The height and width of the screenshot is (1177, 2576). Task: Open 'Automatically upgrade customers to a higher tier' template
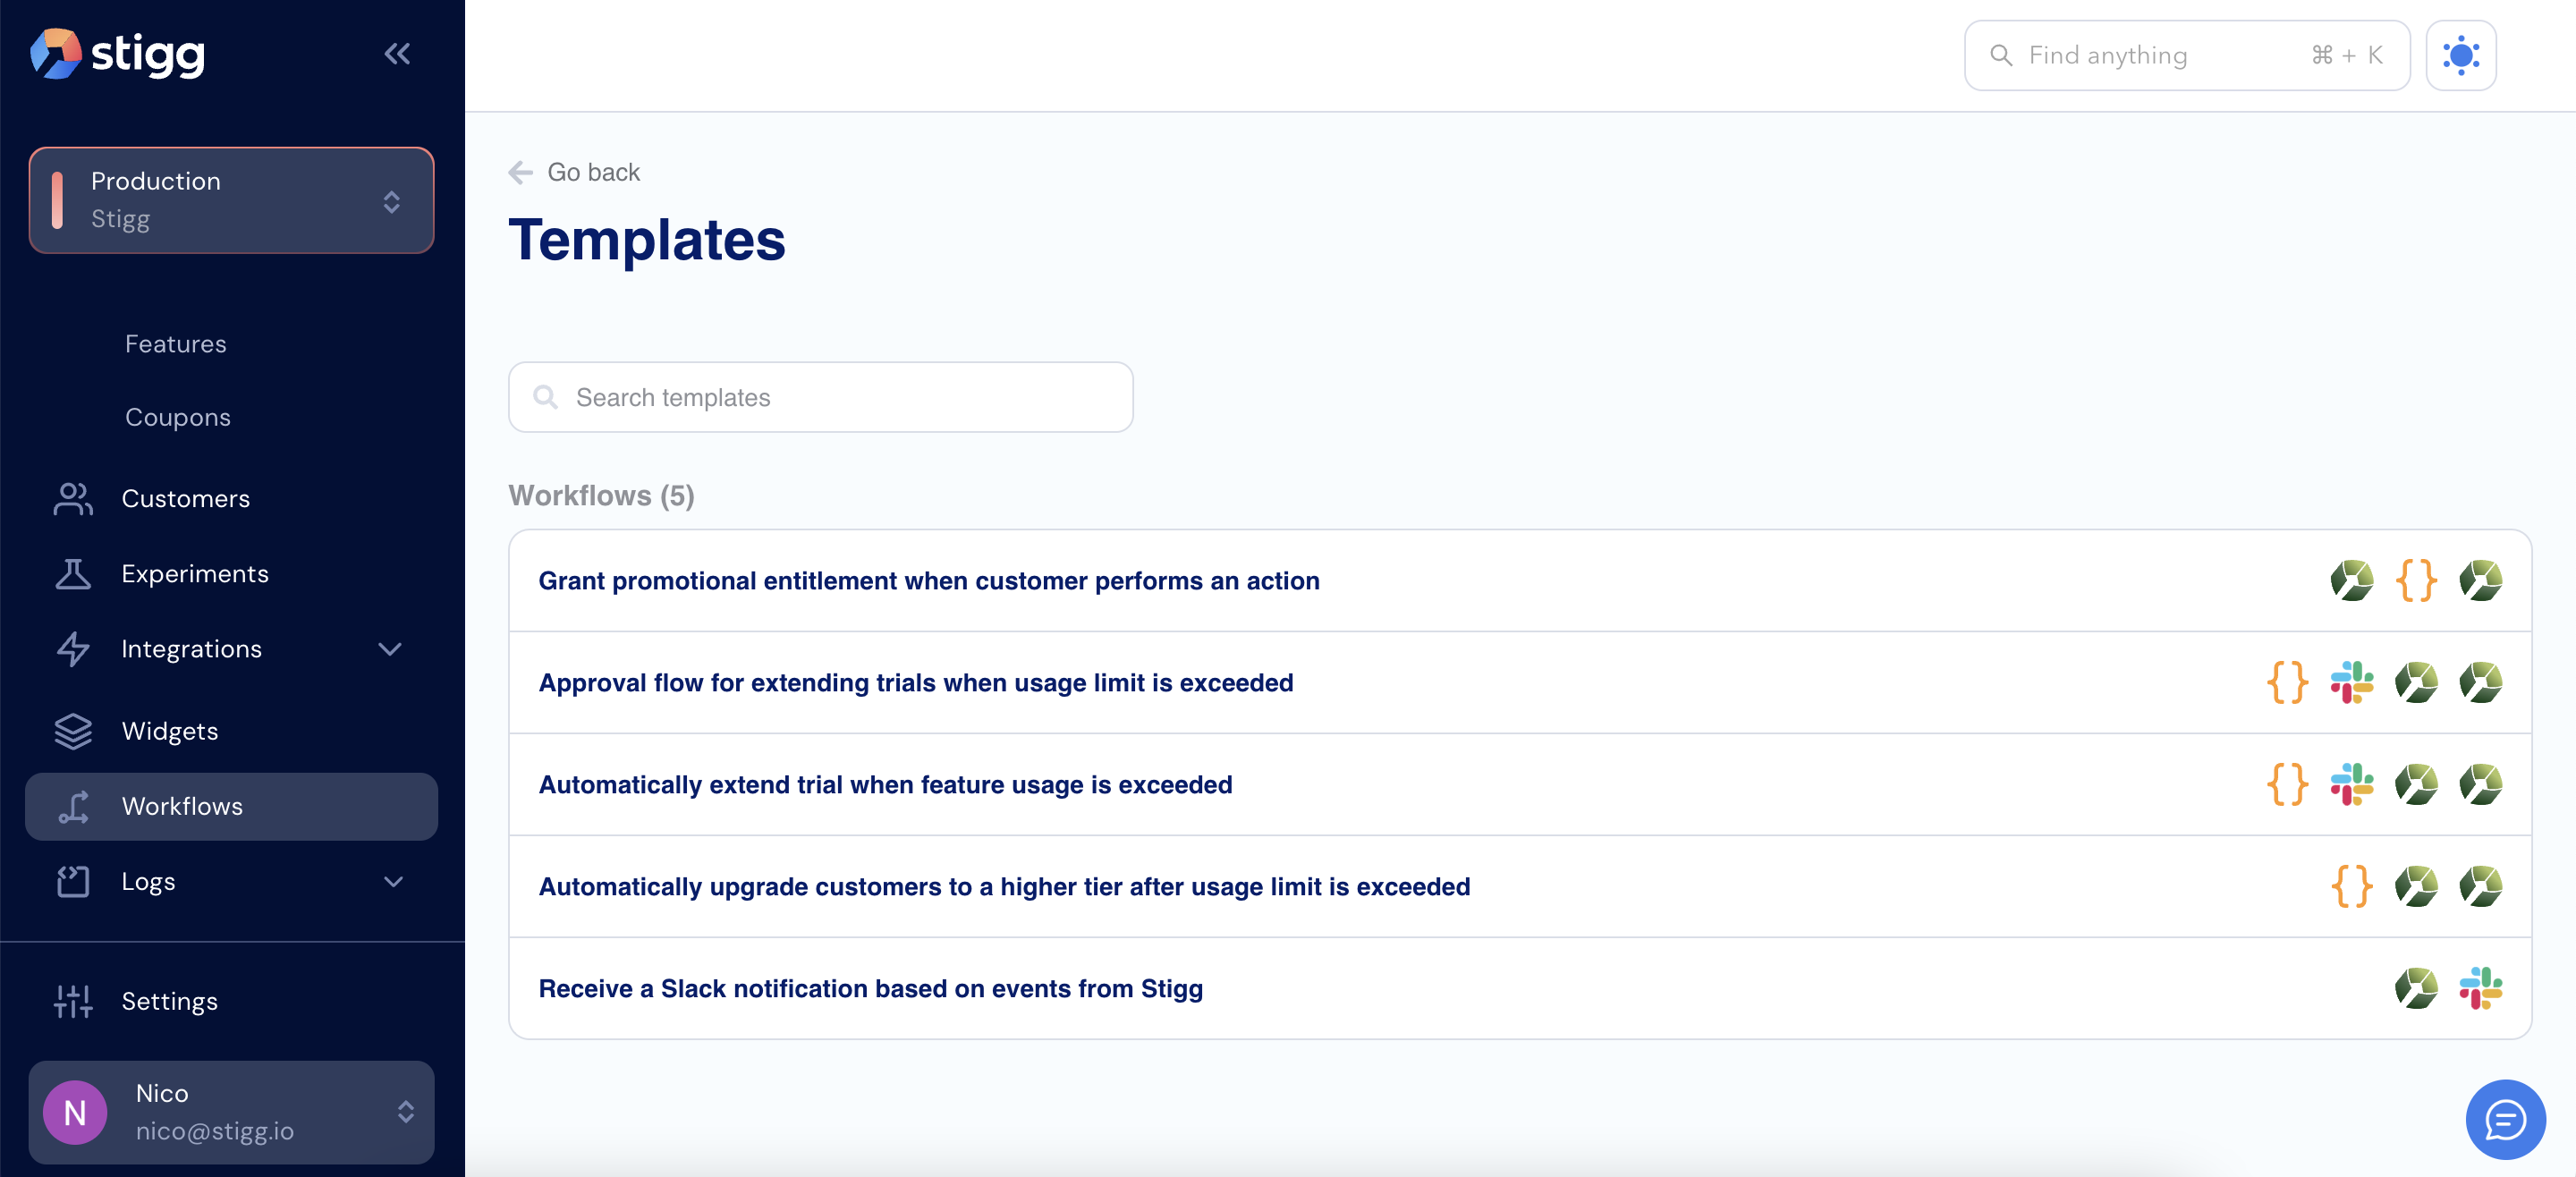(x=1003, y=887)
